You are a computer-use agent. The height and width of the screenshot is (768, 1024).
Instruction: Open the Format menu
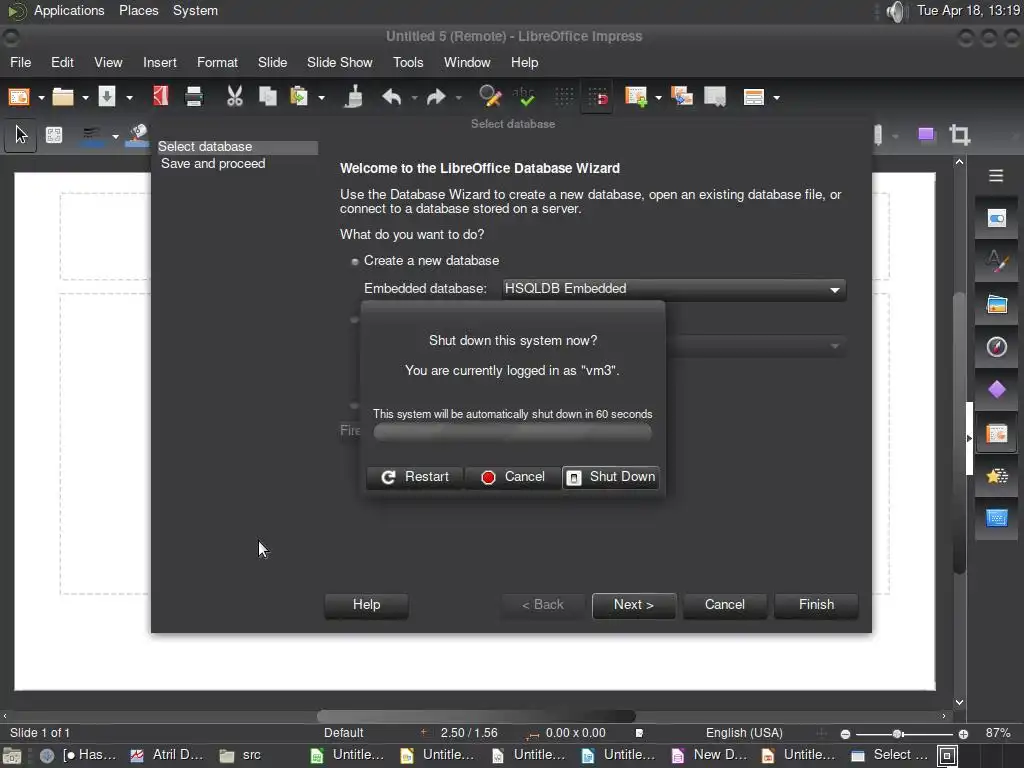tap(217, 63)
